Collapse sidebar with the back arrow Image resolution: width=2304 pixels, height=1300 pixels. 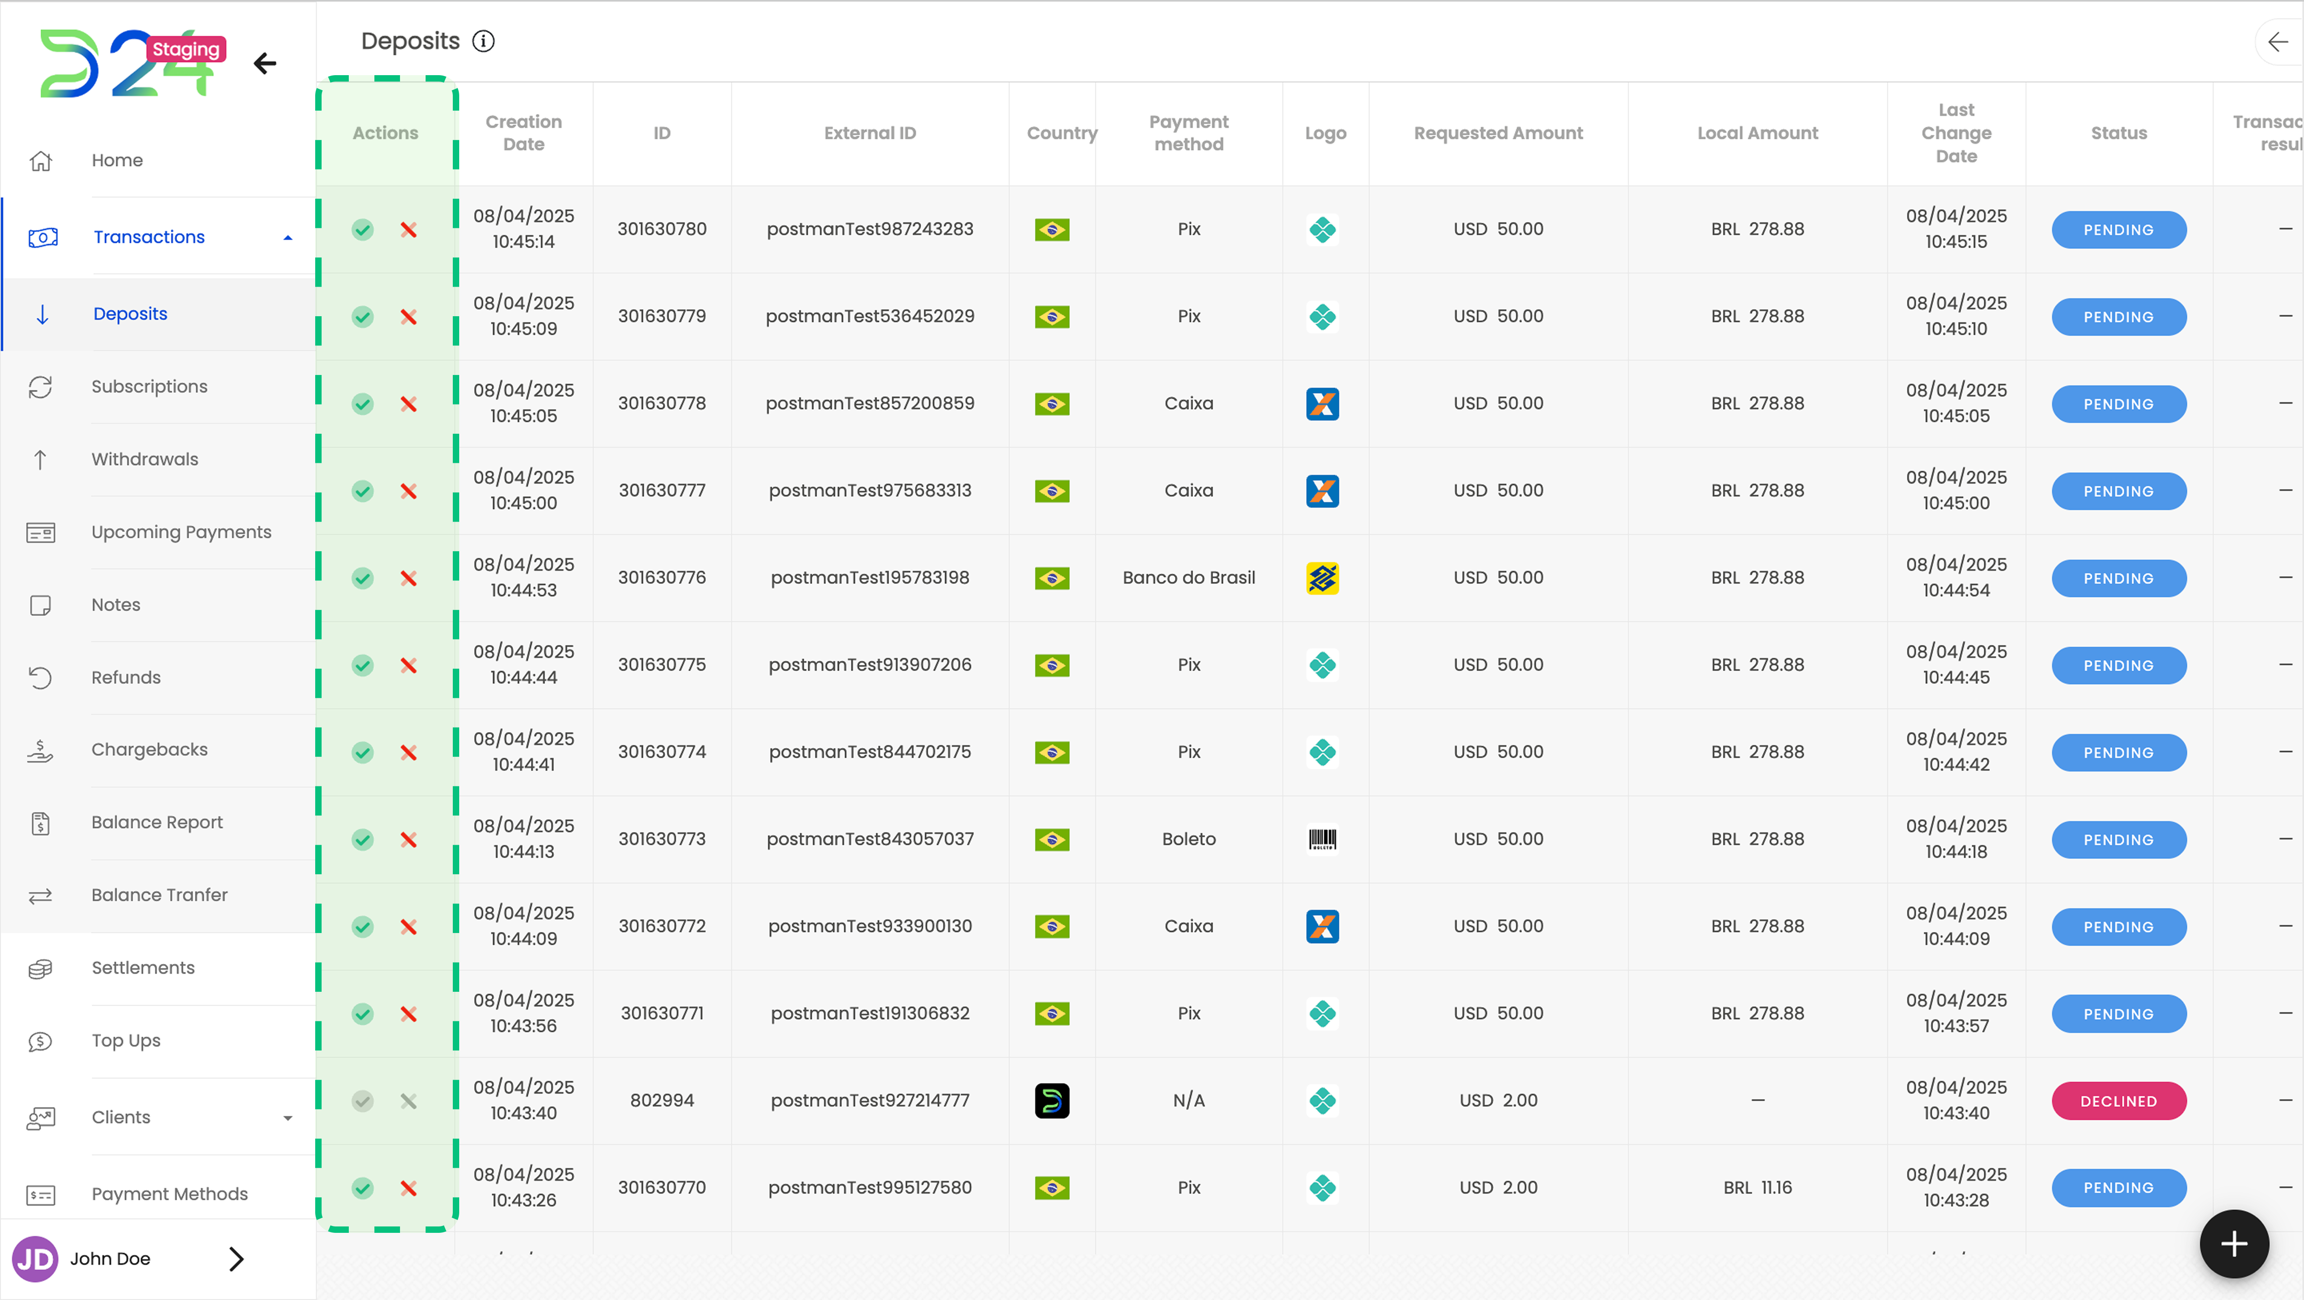tap(265, 64)
